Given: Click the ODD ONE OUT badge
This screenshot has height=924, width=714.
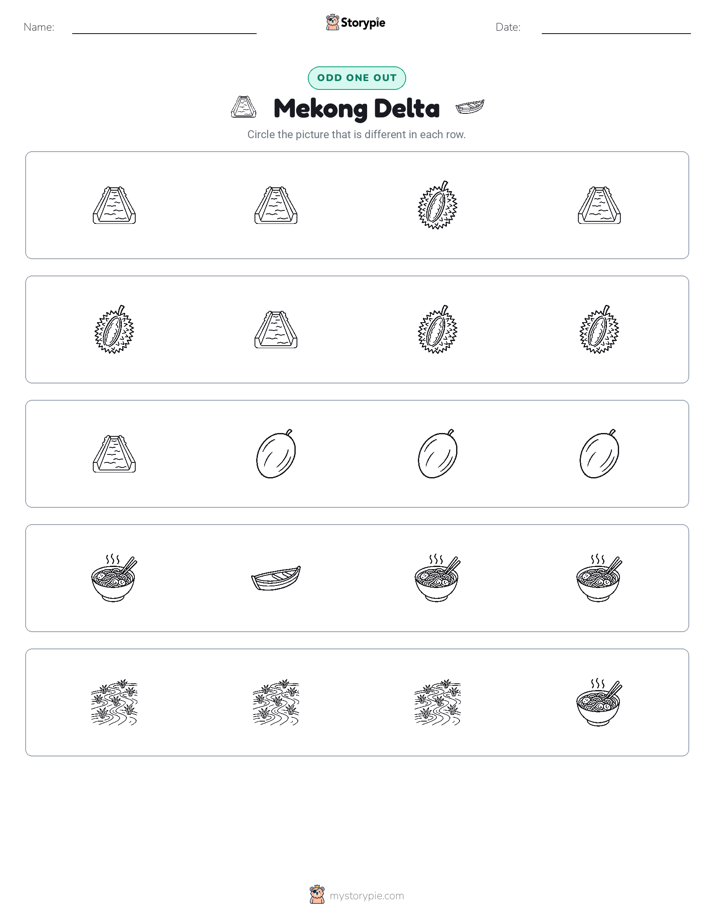Looking at the screenshot, I should [356, 78].
